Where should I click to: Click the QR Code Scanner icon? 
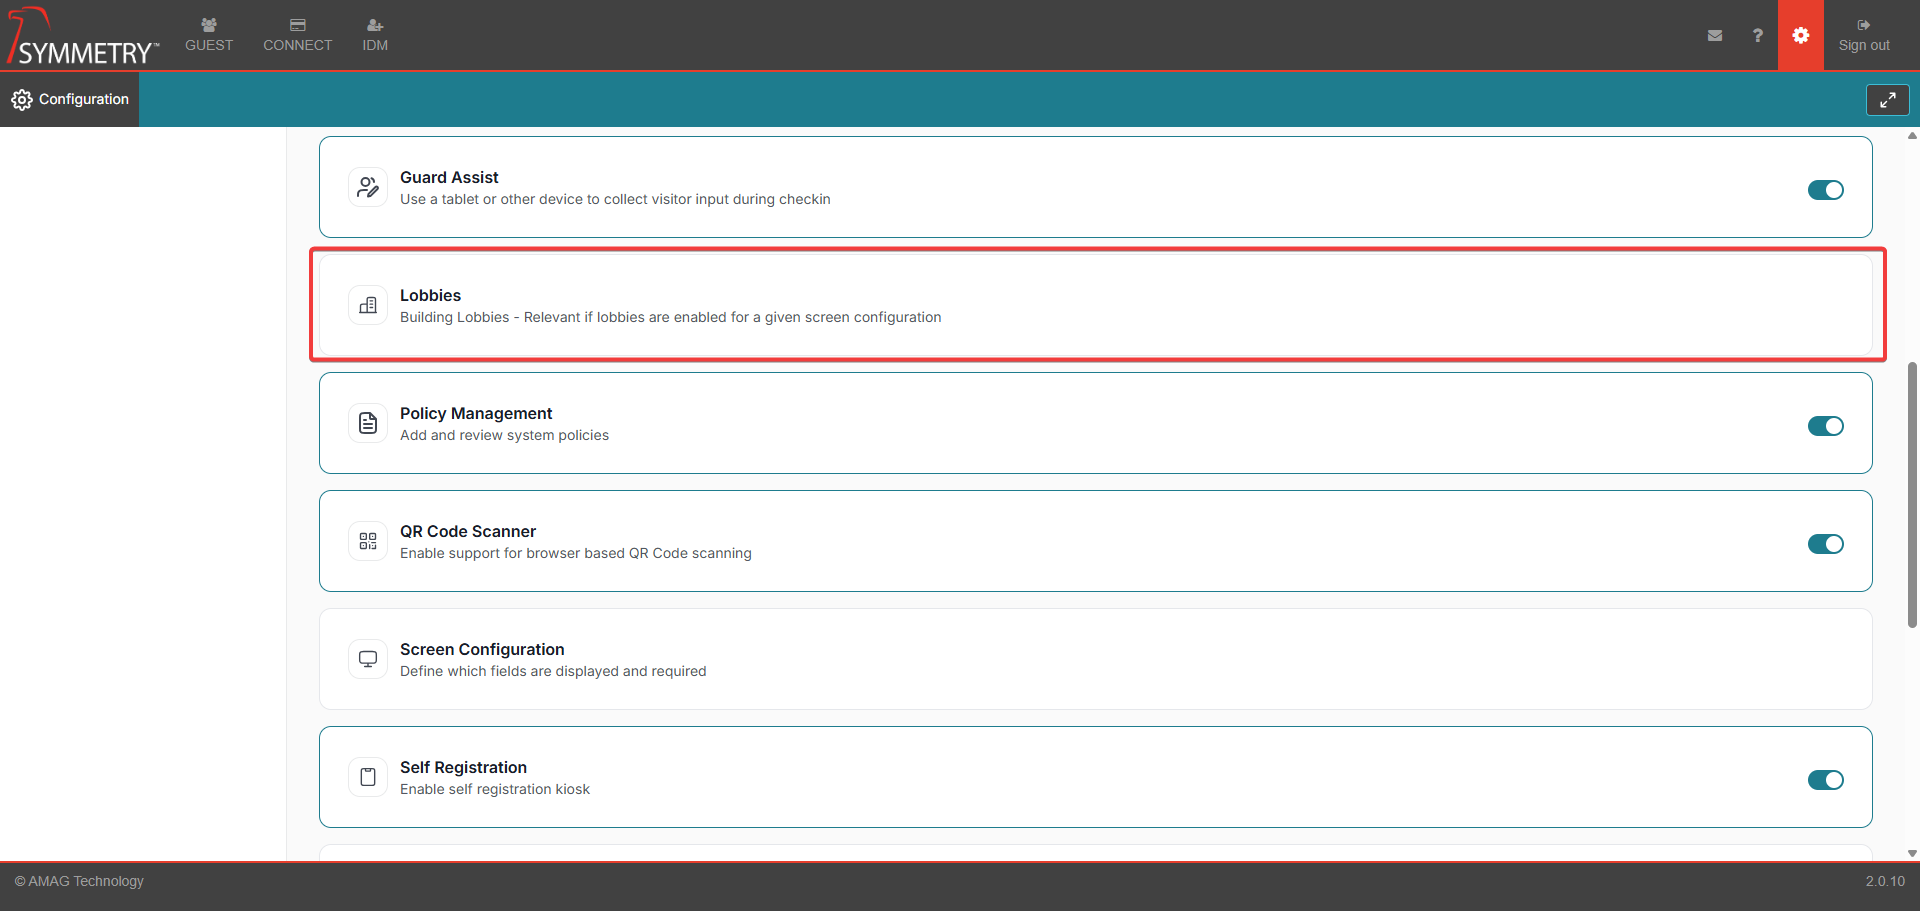(x=368, y=541)
